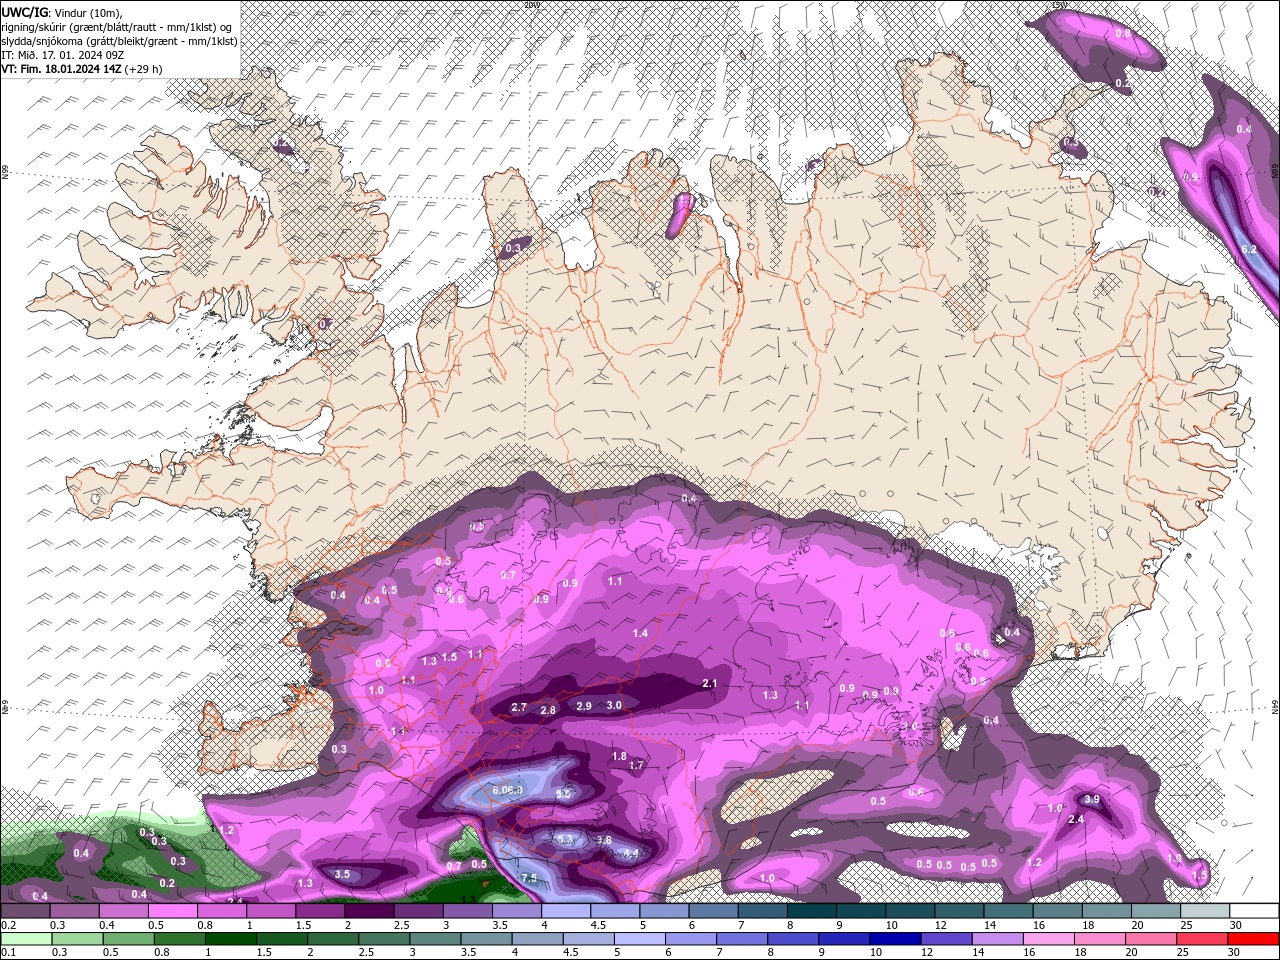The width and height of the screenshot is (1280, 960).
Task: Click the 1.8 precipitation value on the map
Action: coord(619,757)
